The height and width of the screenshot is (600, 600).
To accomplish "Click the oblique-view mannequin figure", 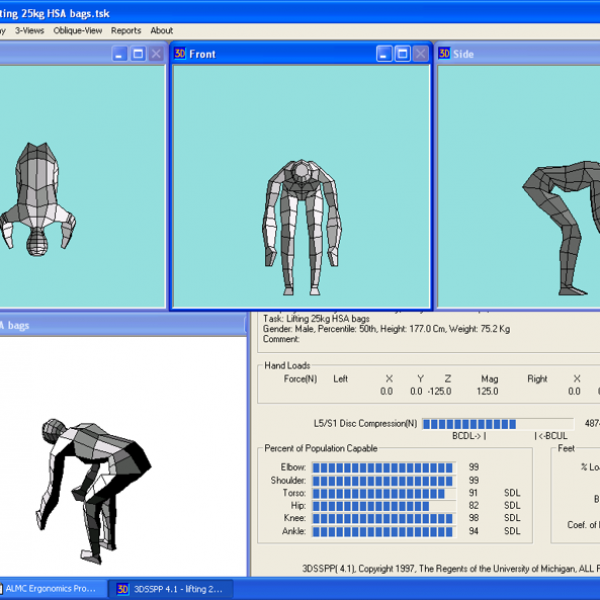I will [x=94, y=491].
